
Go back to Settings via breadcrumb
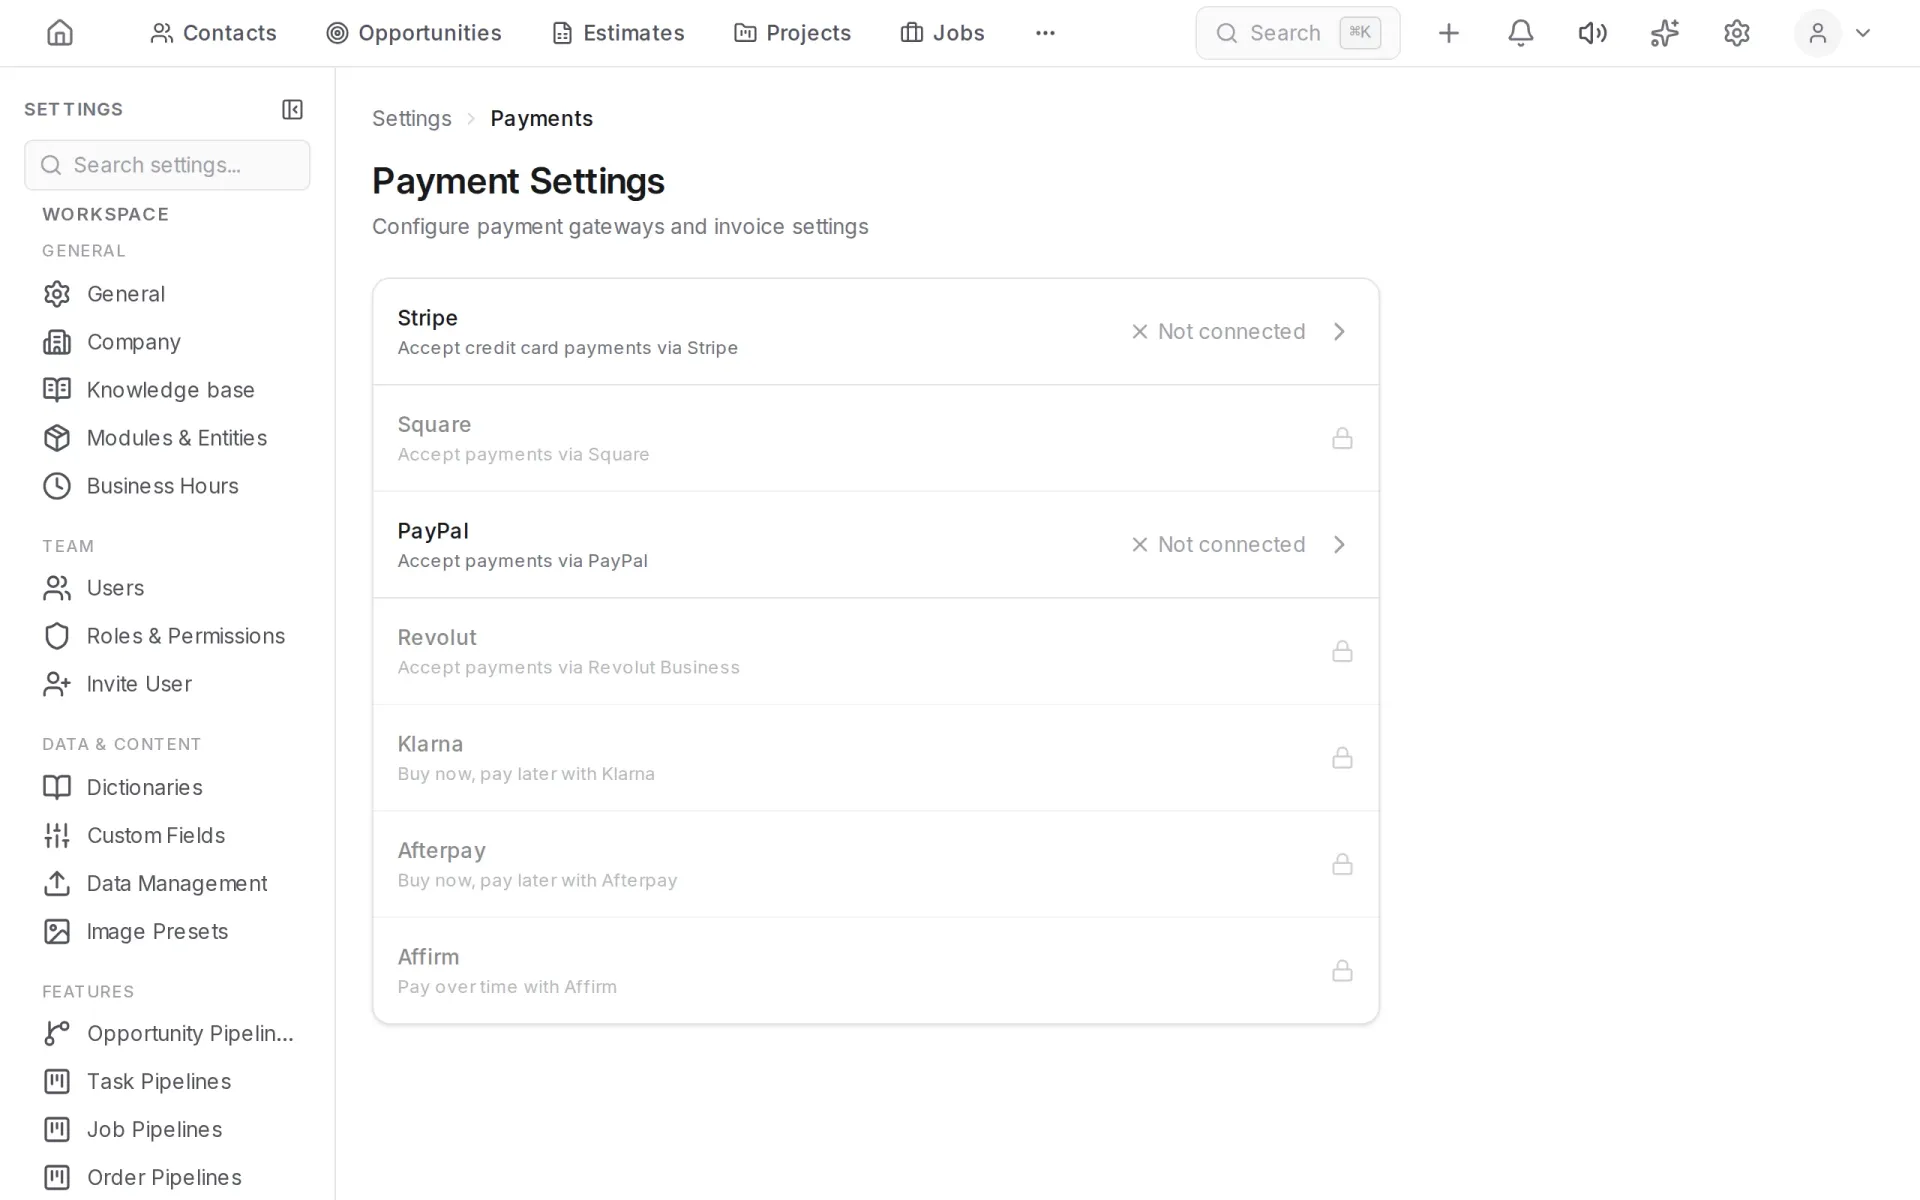412,118
